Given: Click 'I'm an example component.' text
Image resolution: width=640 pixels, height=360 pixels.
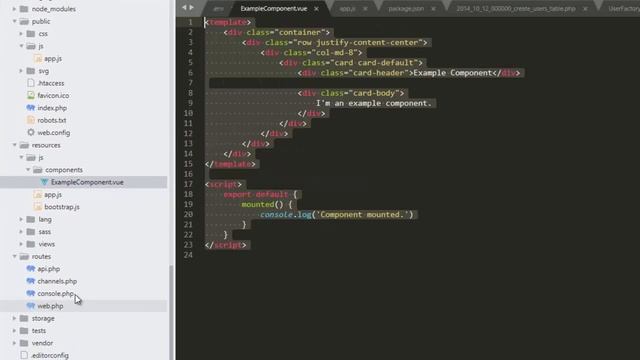Looking at the screenshot, I should [373, 103].
